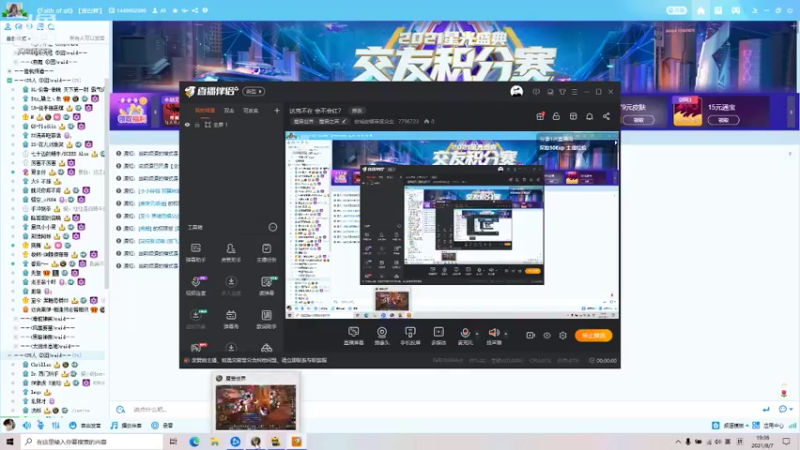
Task: Switch to the second scene tab
Action: [x=229, y=110]
